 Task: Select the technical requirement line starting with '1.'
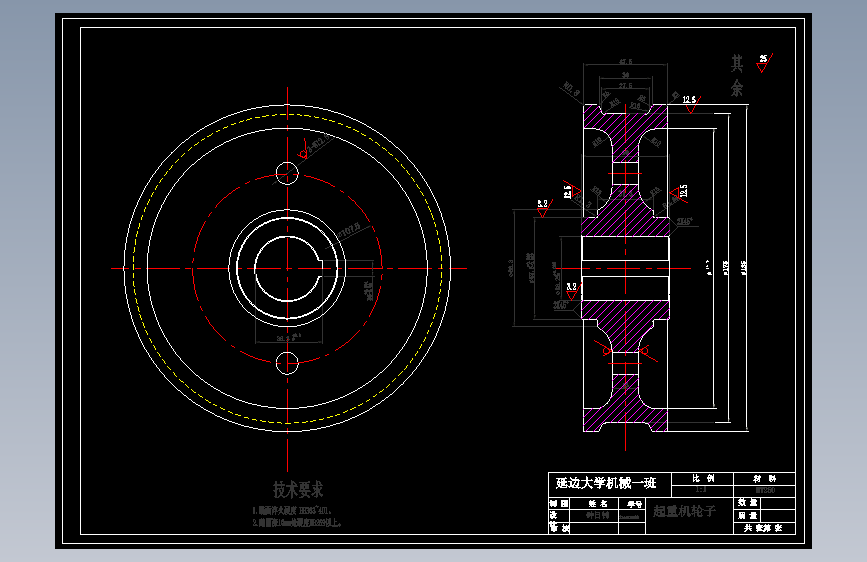click(292, 511)
